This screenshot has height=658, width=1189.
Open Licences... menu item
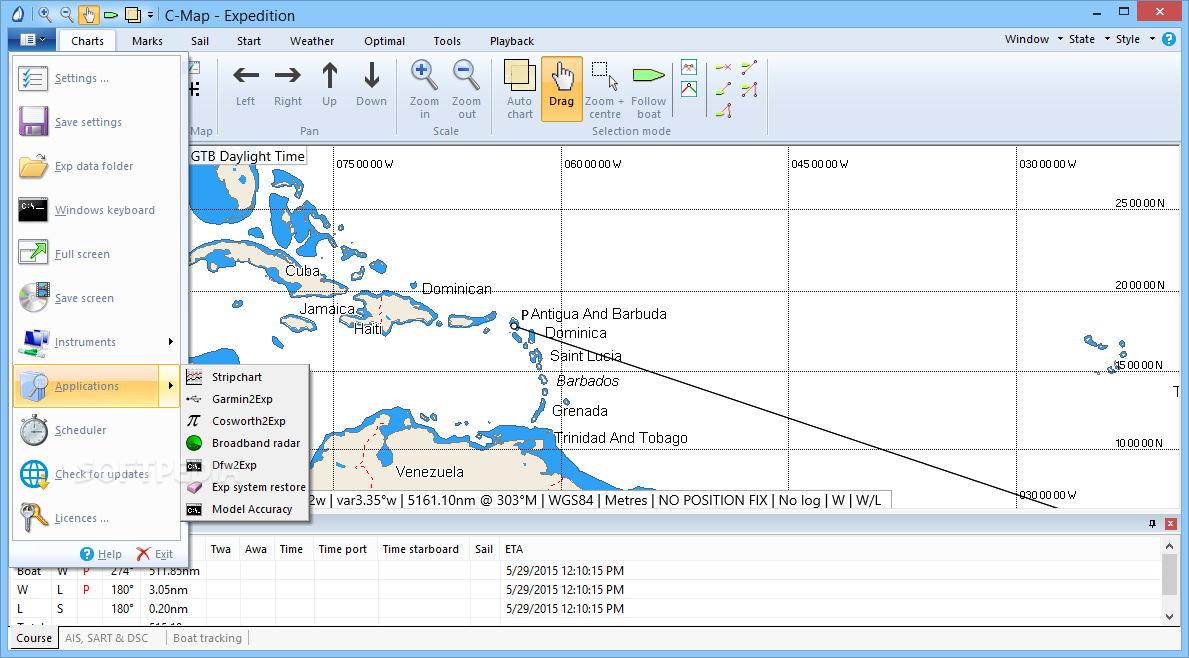point(96,518)
